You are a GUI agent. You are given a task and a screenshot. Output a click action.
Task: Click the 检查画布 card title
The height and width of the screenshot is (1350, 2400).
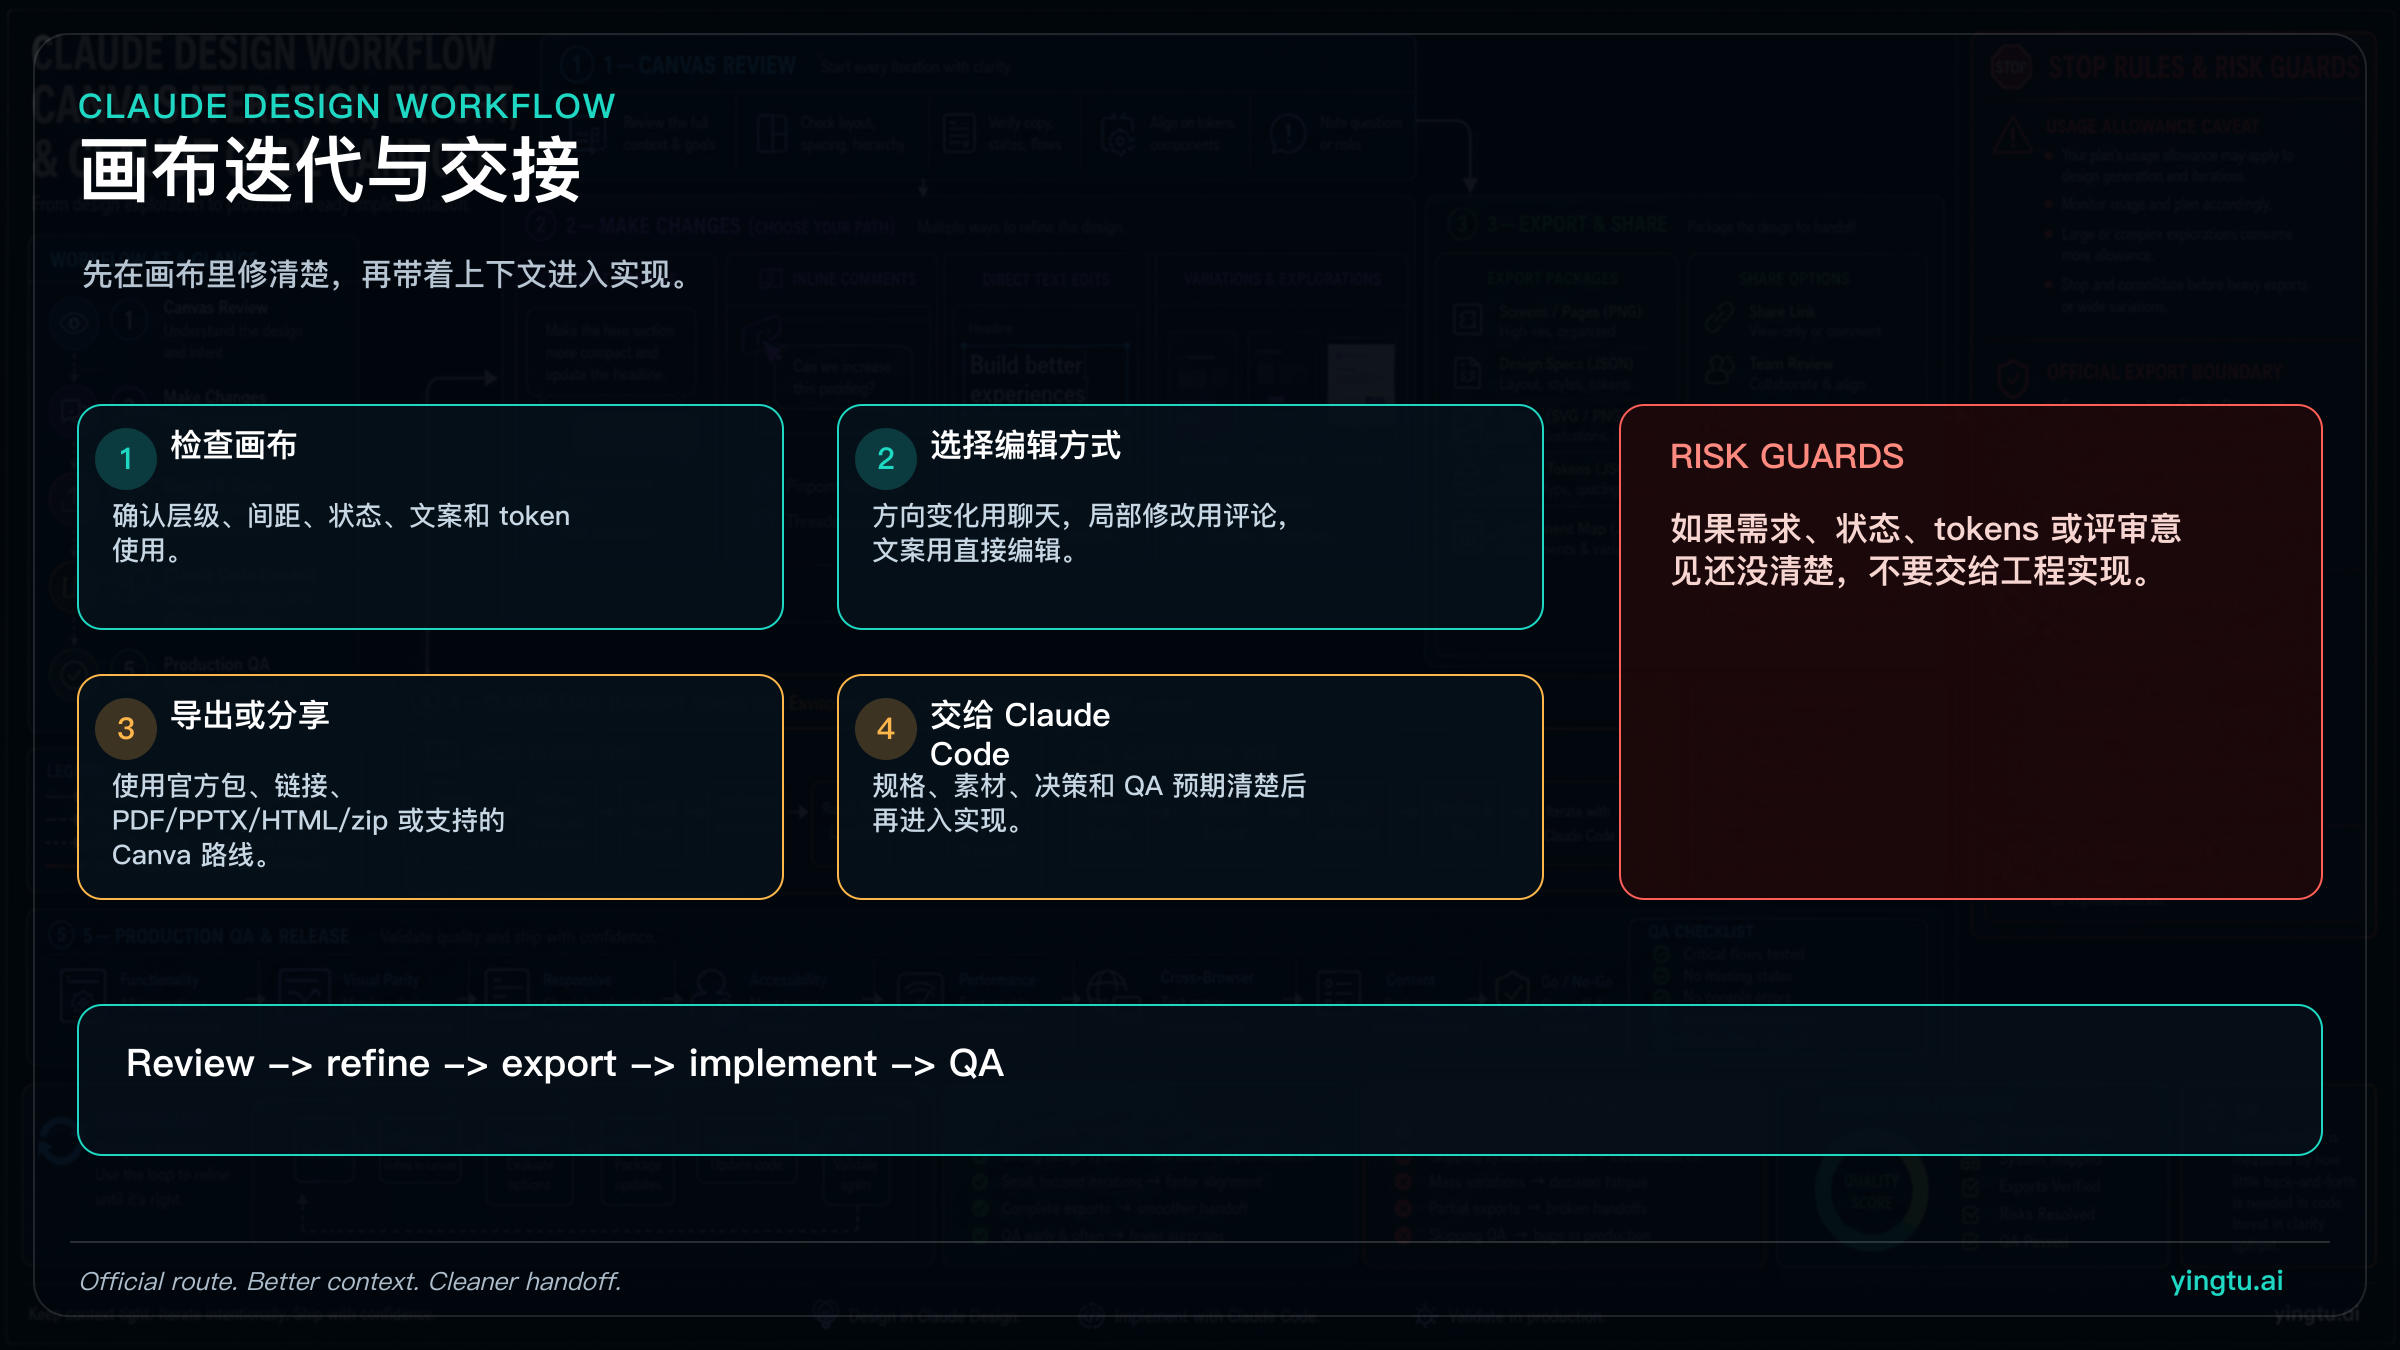[x=234, y=445]
